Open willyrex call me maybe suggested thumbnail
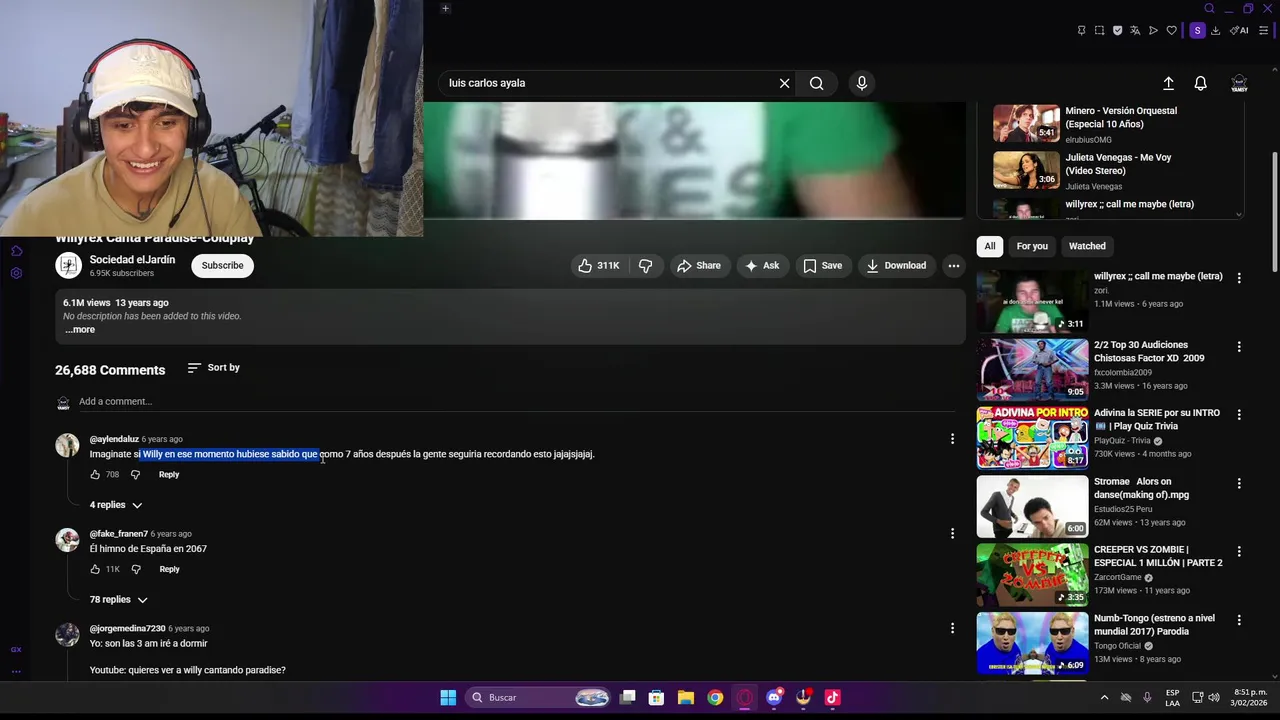 [1032, 301]
